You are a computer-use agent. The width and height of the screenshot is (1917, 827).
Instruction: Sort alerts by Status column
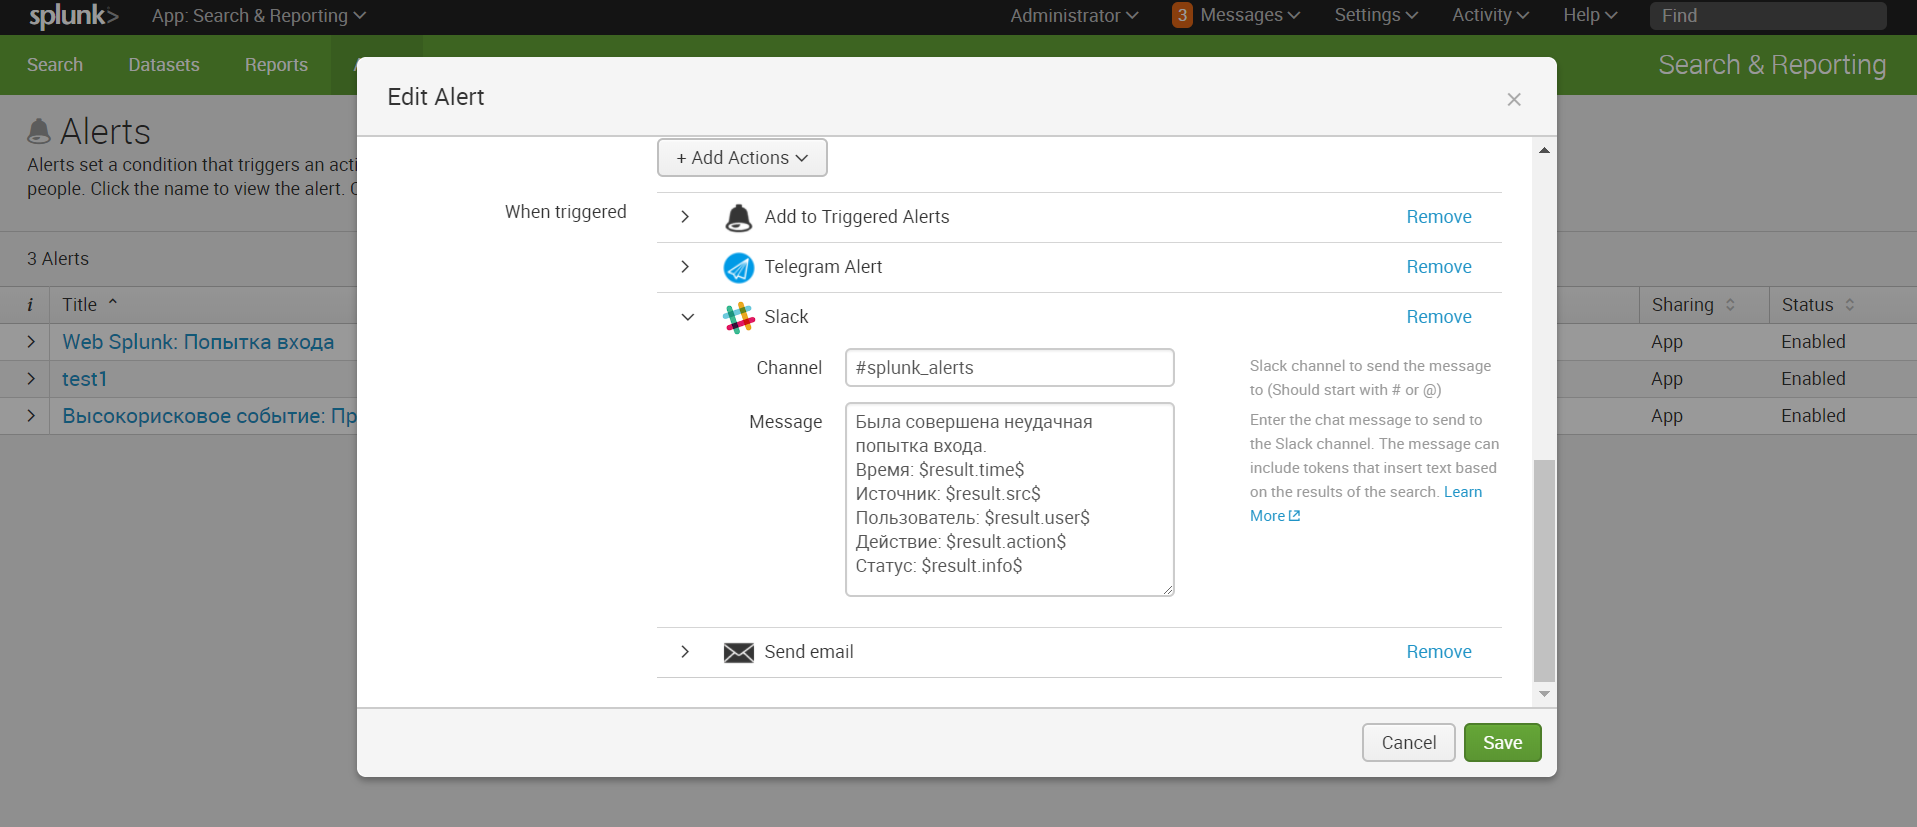pyautogui.click(x=1818, y=305)
